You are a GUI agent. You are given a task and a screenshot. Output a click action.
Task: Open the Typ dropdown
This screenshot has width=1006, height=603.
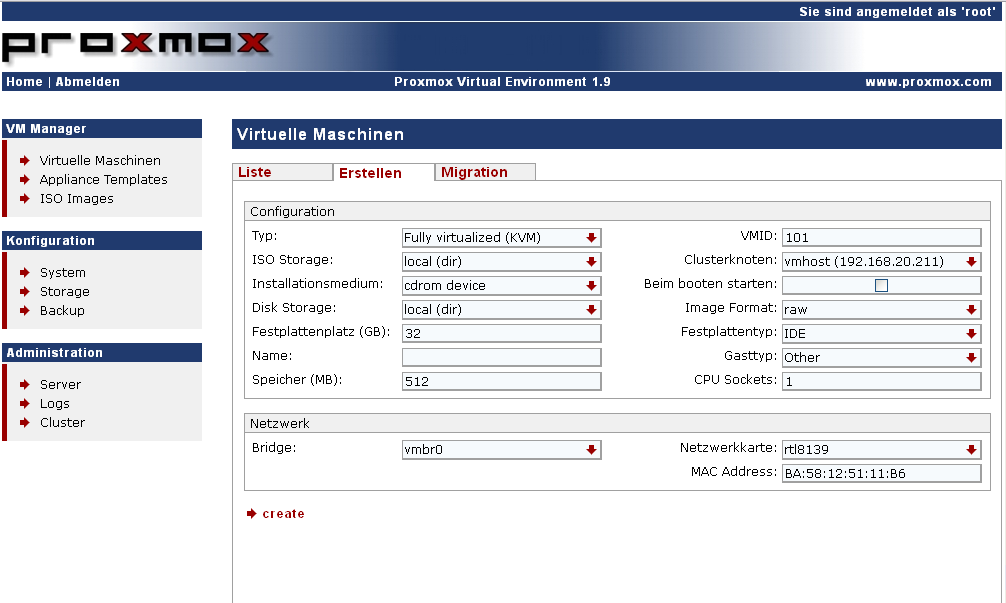[x=501, y=237]
